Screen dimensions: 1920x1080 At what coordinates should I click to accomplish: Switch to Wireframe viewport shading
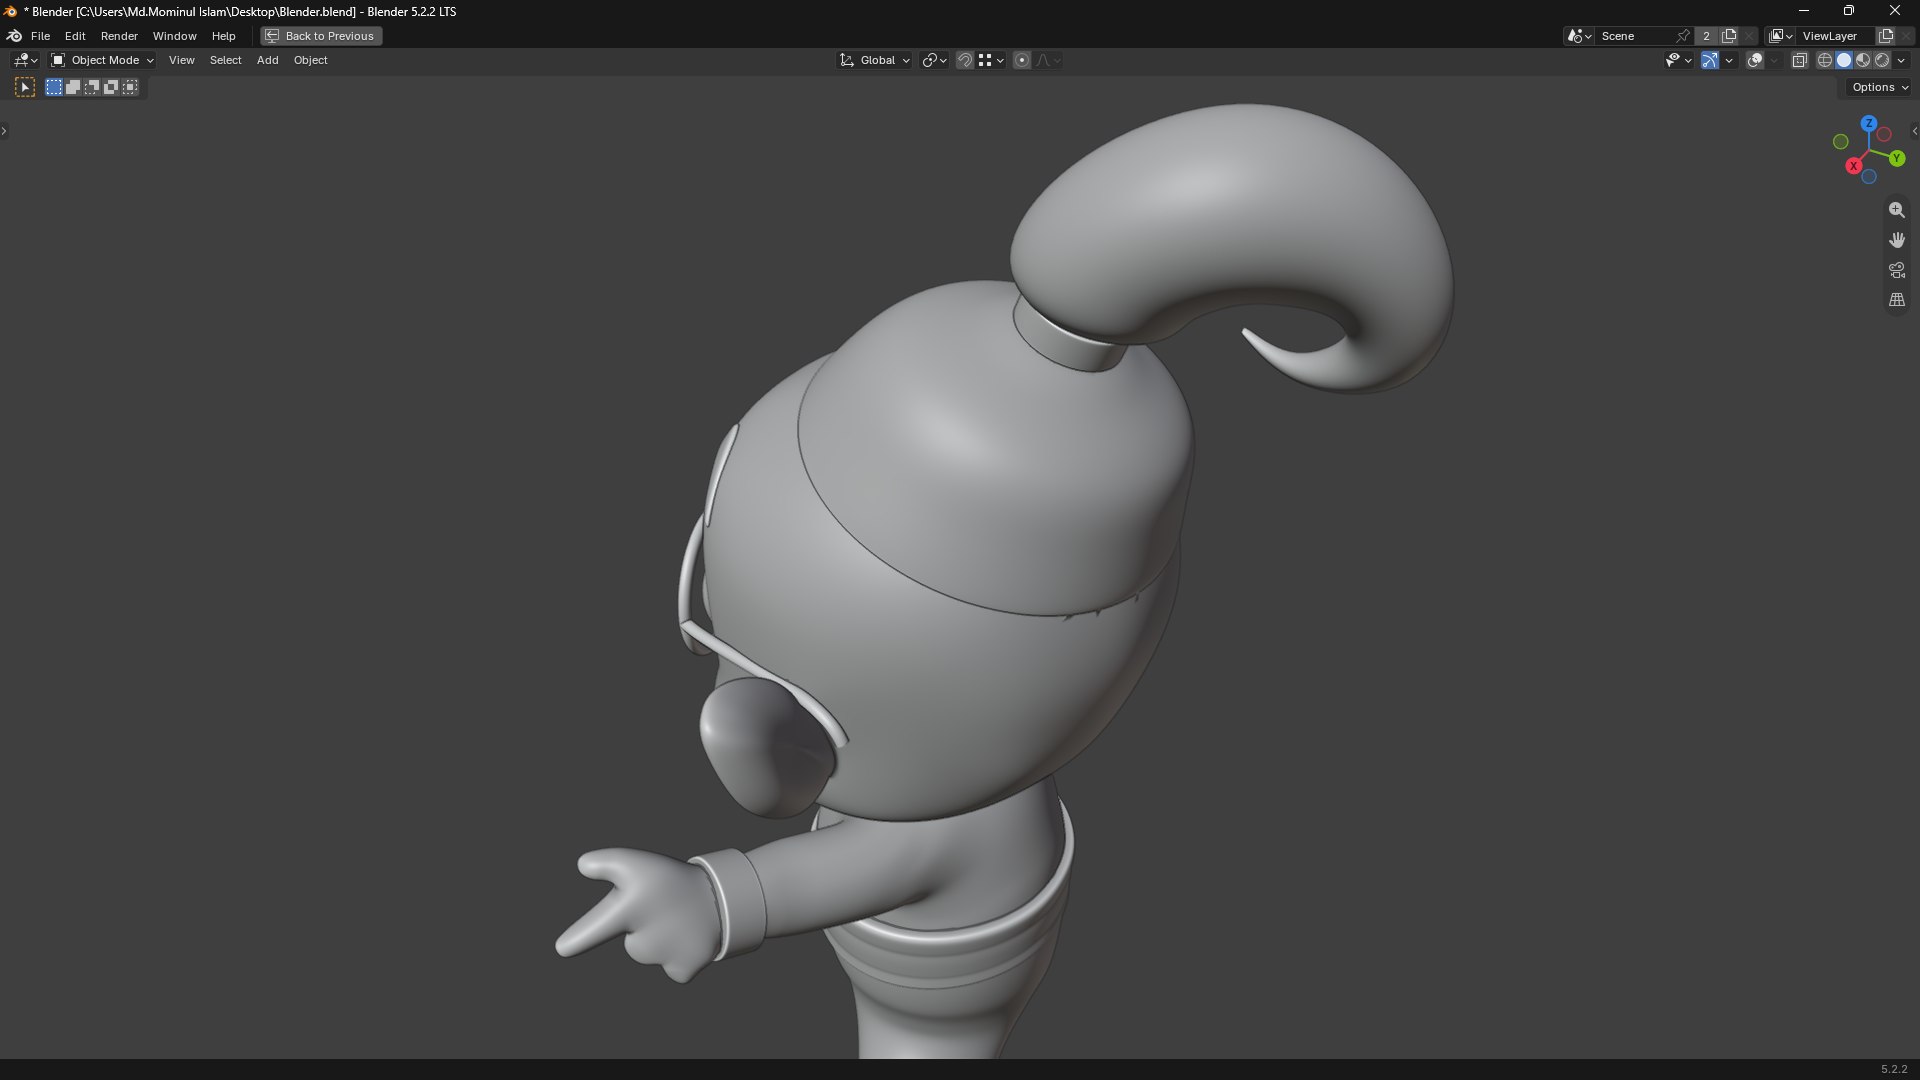[1825, 60]
